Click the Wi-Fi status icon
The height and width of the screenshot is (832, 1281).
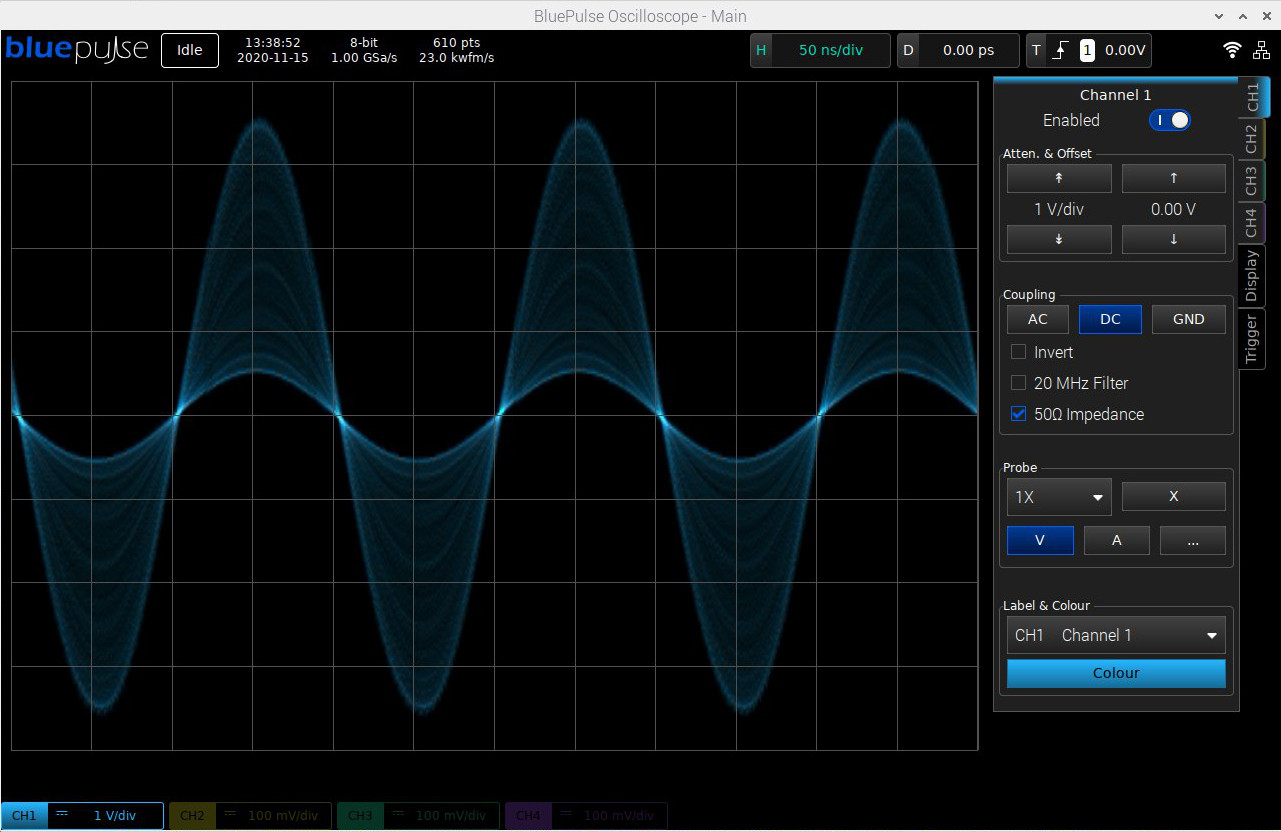coord(1233,50)
